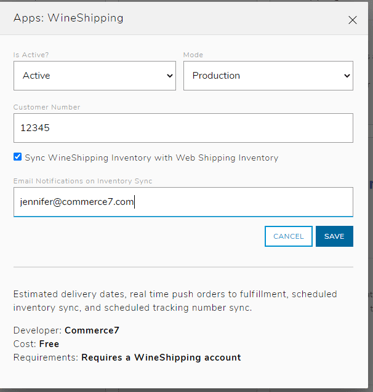Open the Mode dropdown showing Production
373x392 pixels.
pyautogui.click(x=268, y=76)
